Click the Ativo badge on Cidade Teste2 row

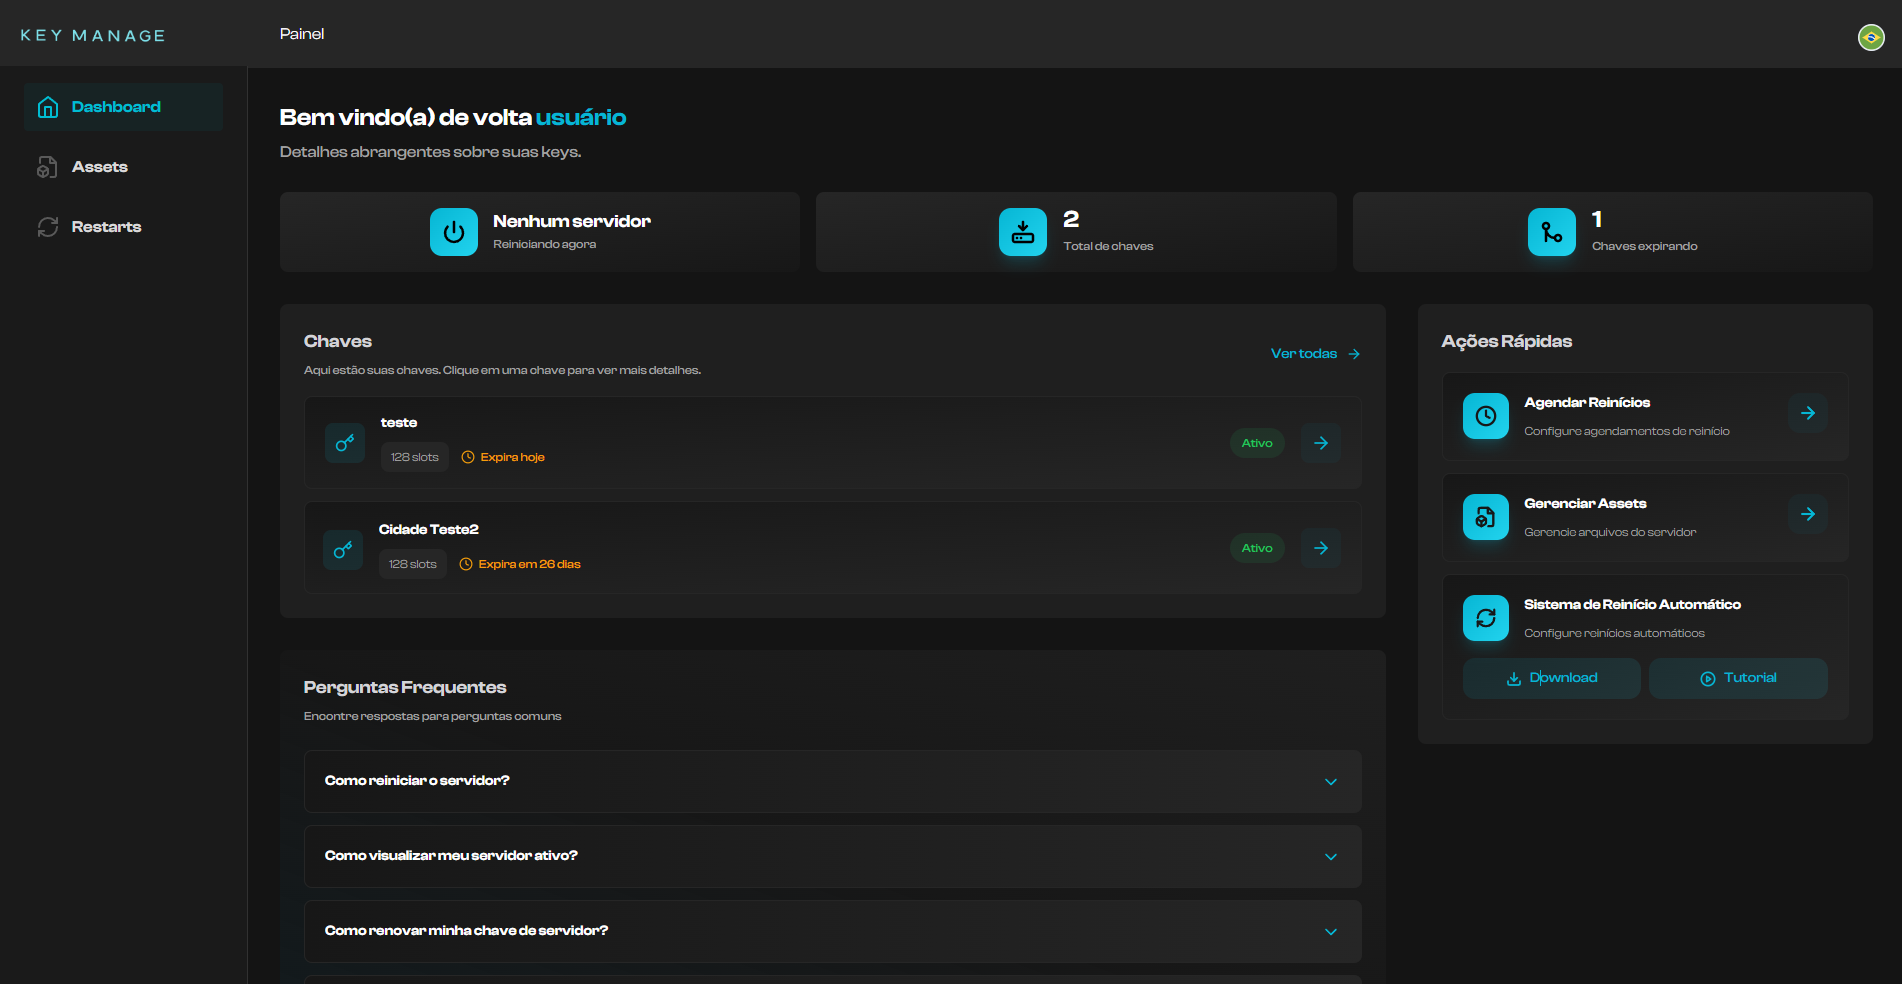click(1257, 548)
